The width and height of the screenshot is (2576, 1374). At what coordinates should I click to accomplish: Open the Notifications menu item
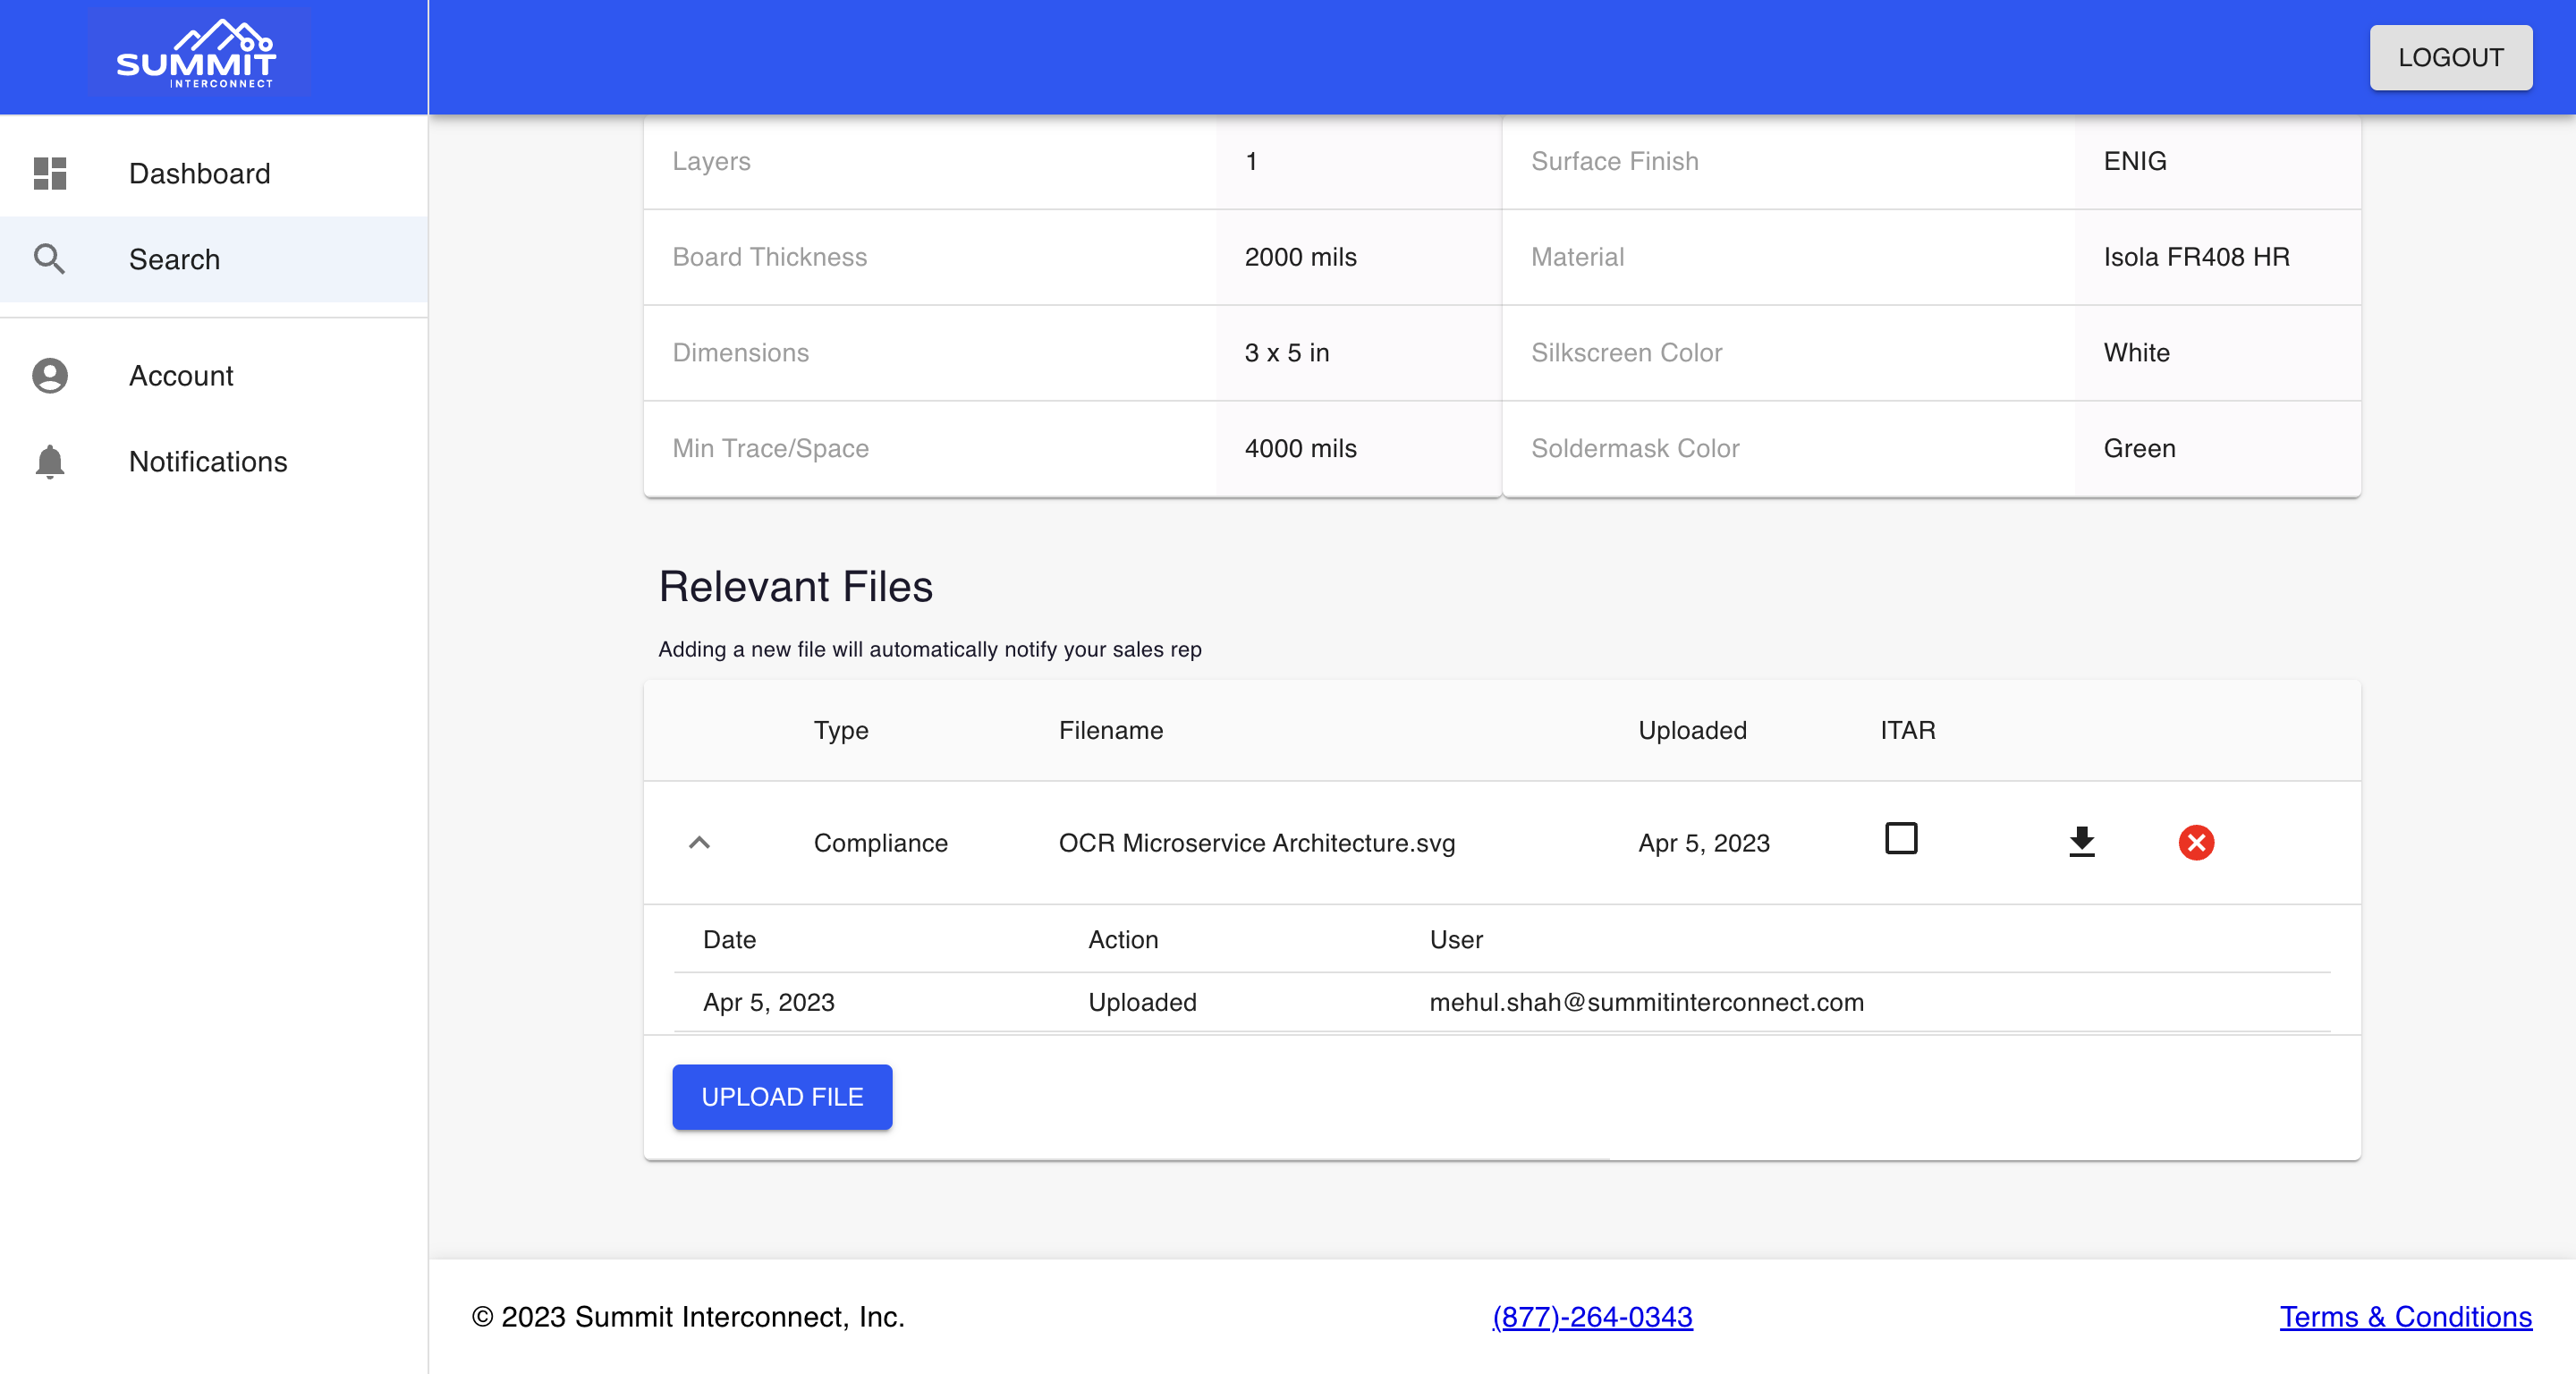click(x=214, y=462)
